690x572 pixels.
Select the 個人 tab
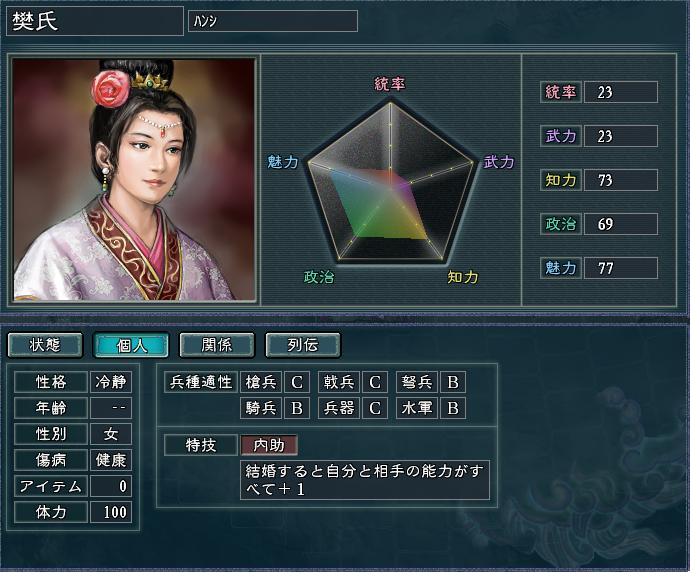point(131,345)
